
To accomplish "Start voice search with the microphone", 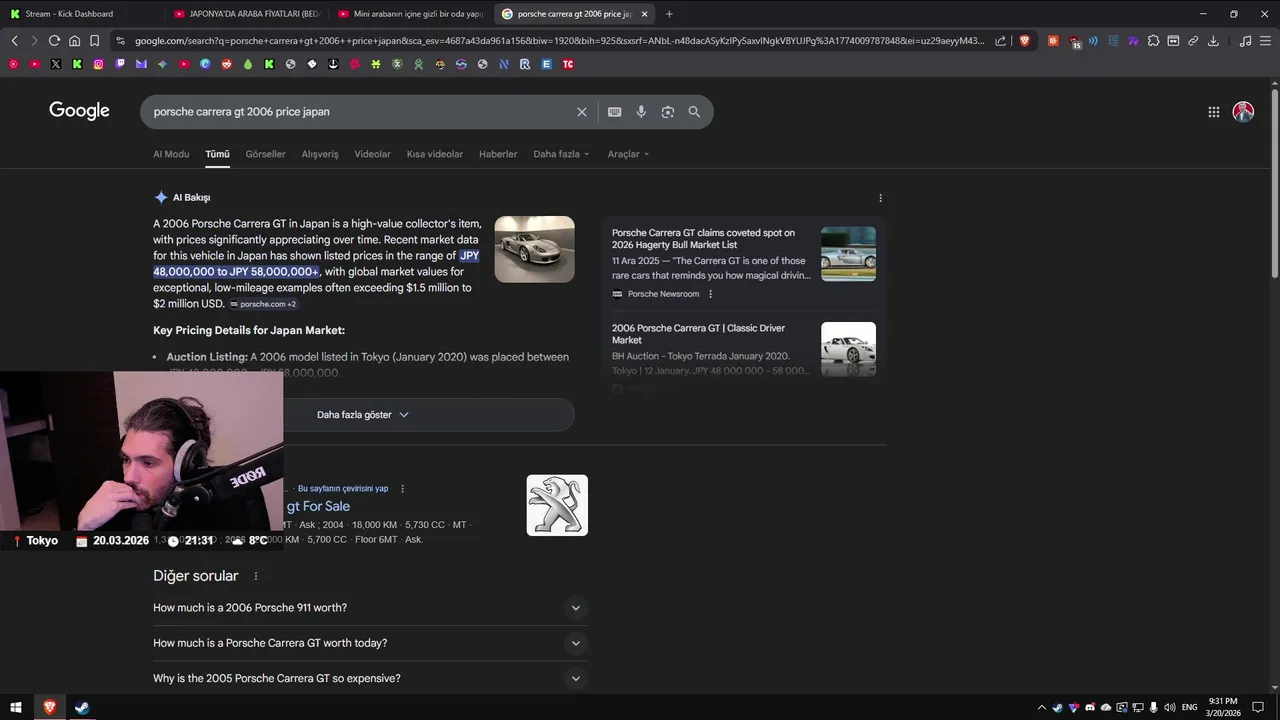I will (x=641, y=112).
